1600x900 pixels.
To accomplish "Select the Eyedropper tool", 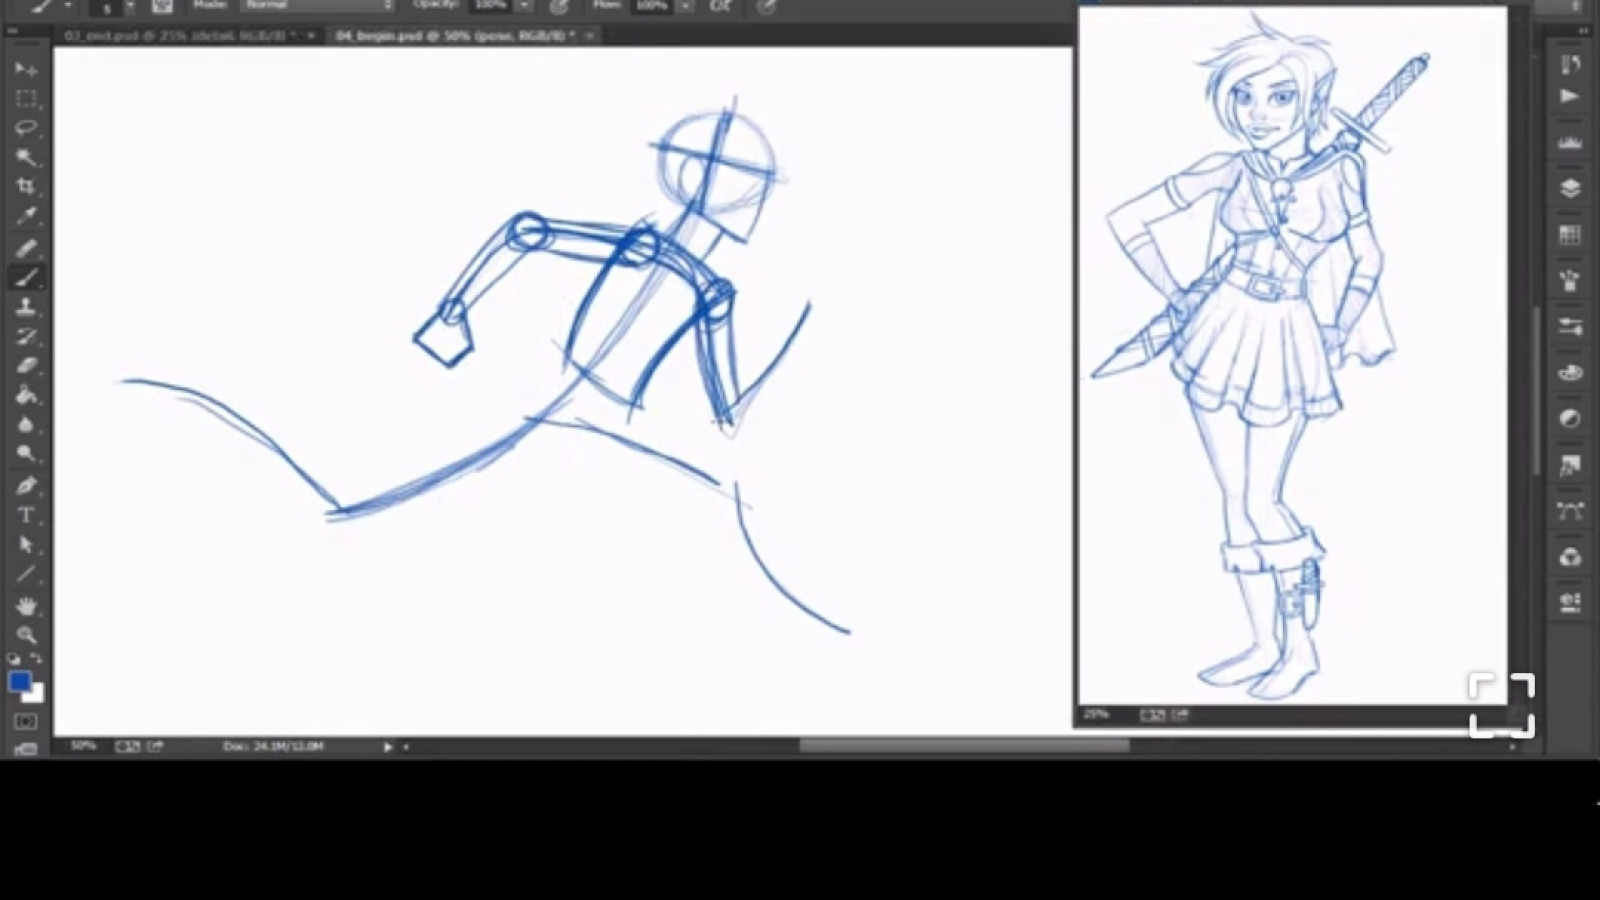I will pyautogui.click(x=26, y=216).
